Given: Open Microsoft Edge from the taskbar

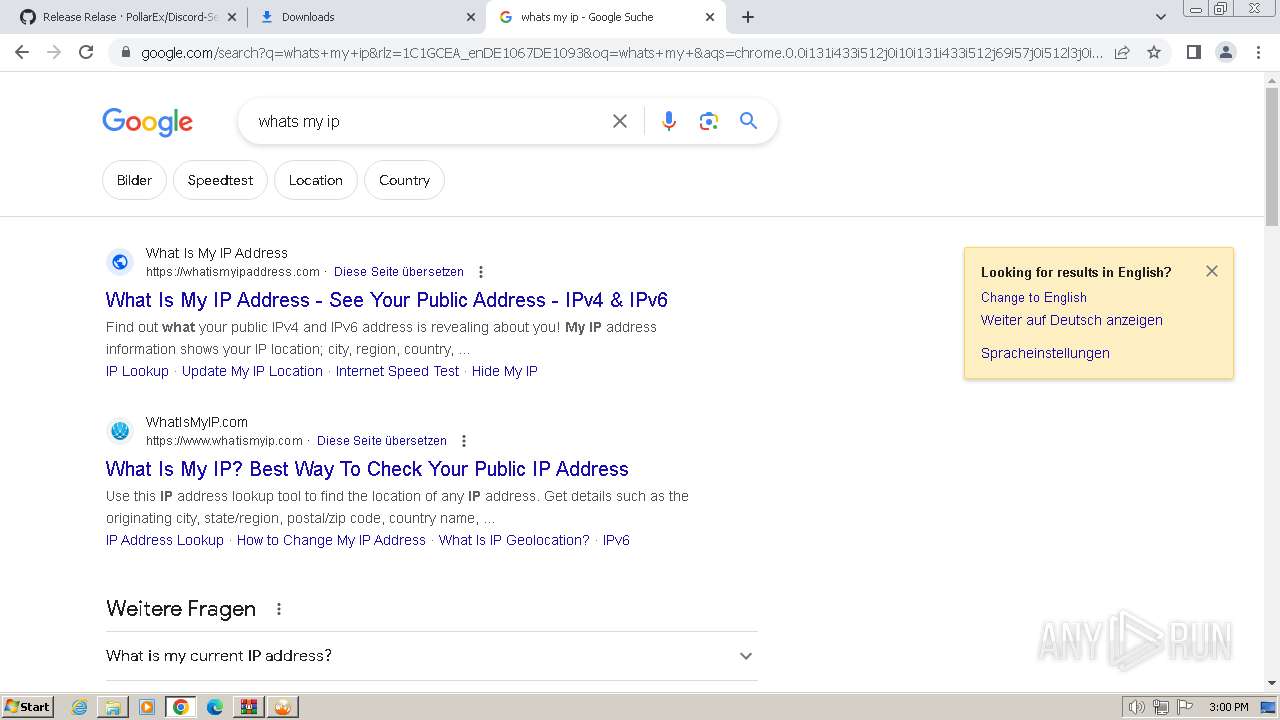Looking at the screenshot, I should click(x=215, y=707).
